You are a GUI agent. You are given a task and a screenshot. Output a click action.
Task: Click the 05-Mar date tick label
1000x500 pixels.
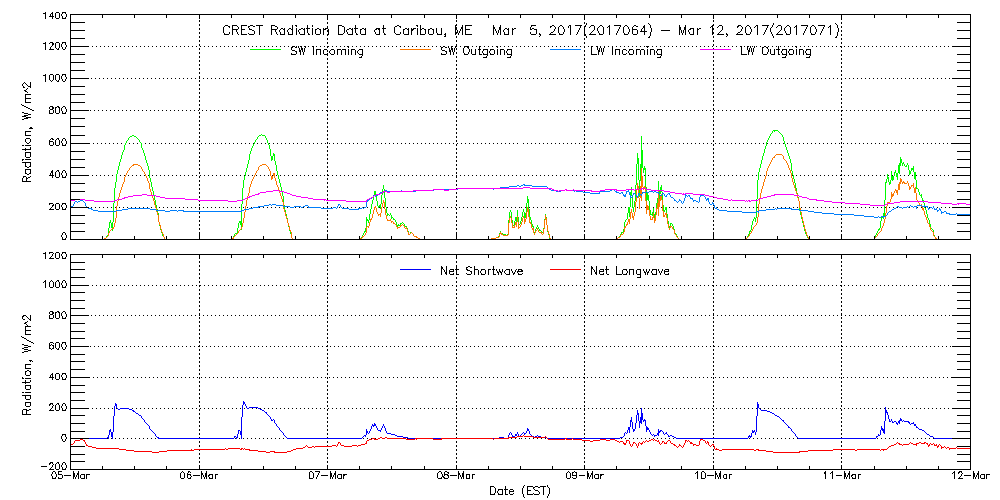[71, 478]
